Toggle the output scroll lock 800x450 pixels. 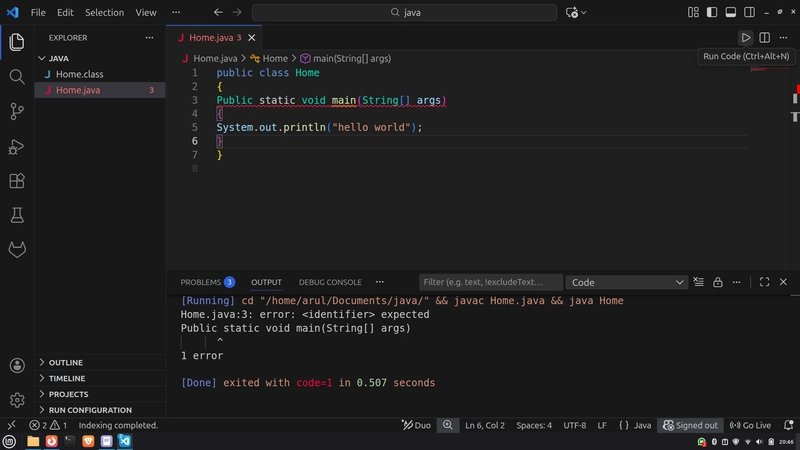(x=718, y=283)
